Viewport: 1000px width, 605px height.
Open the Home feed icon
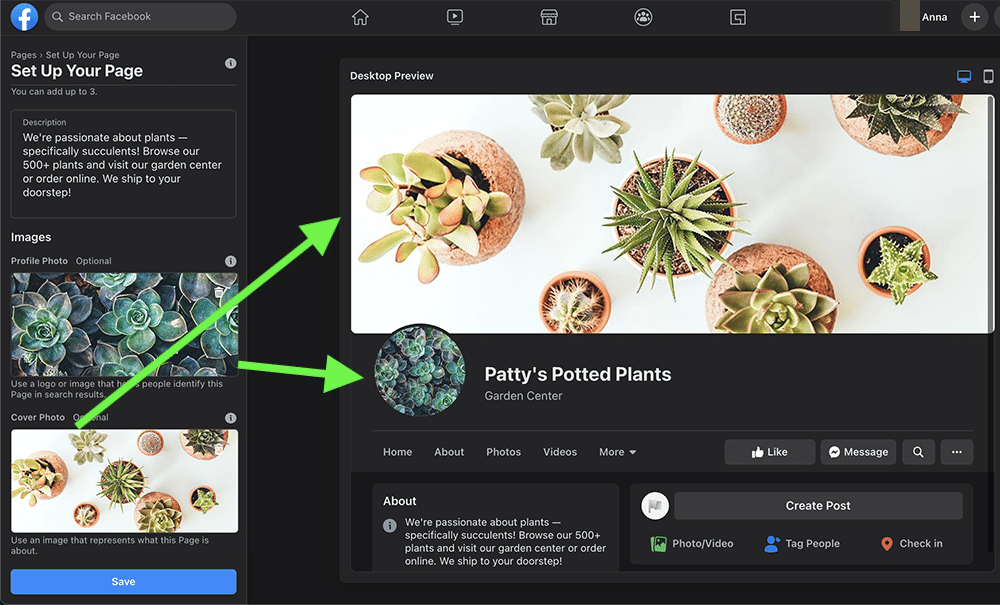point(360,17)
